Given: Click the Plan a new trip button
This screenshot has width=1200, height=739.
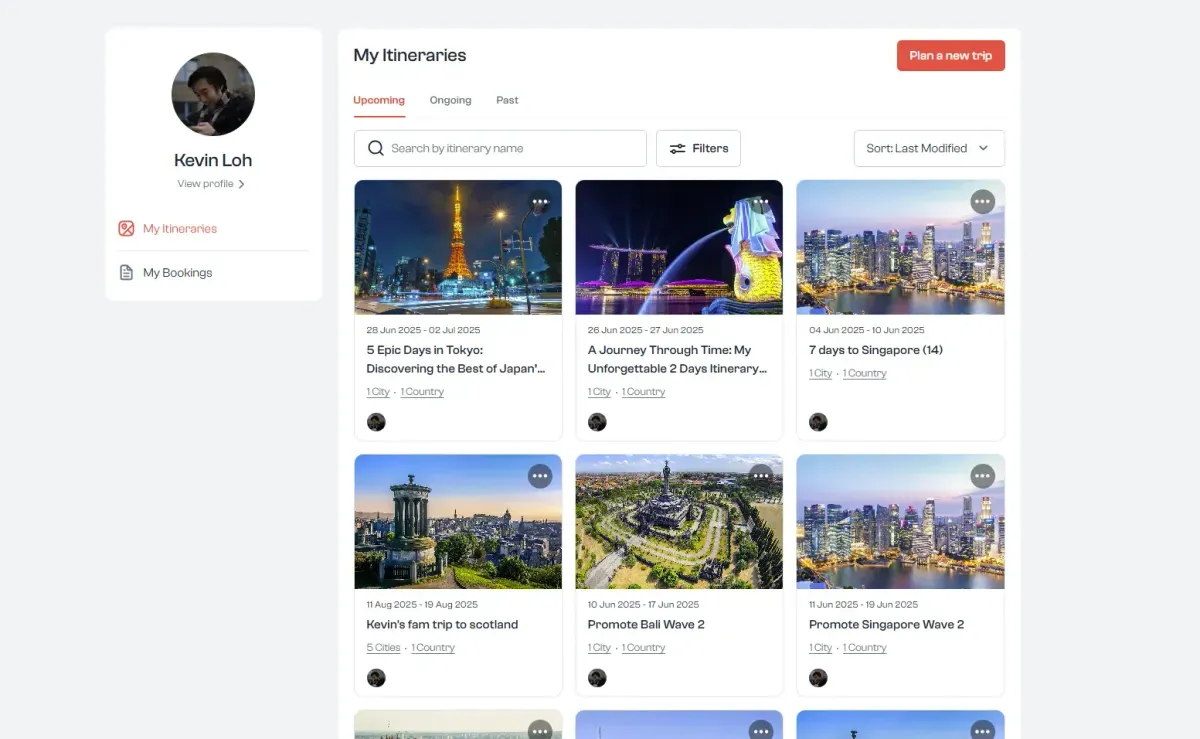Looking at the screenshot, I should click(x=951, y=56).
